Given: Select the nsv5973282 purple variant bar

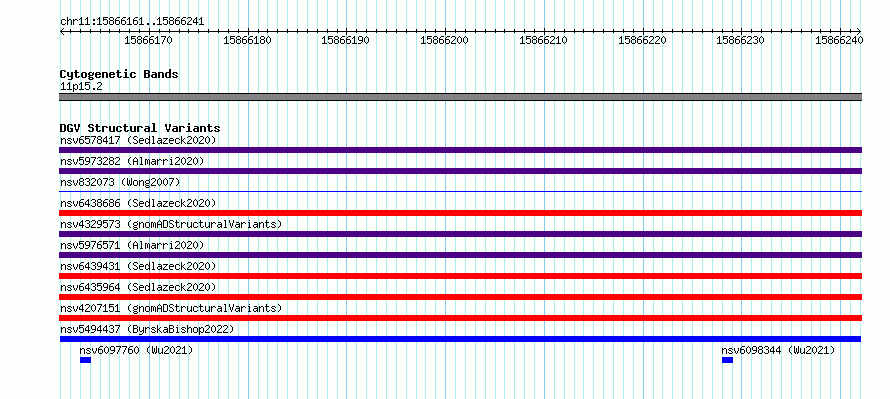Looking at the screenshot, I should click(461, 171).
